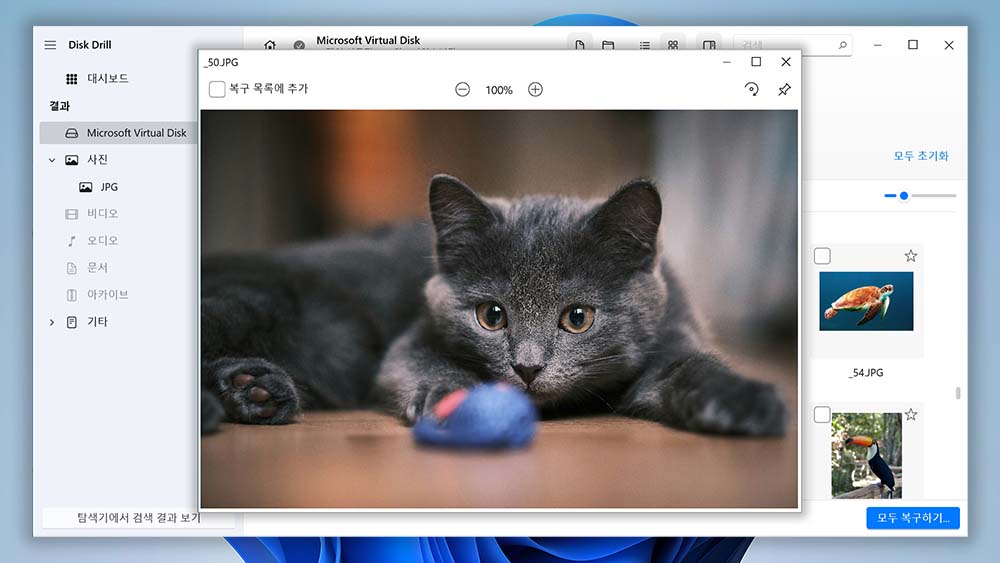Collapse the 사진 tree node
The width and height of the screenshot is (1000, 563).
click(52, 160)
